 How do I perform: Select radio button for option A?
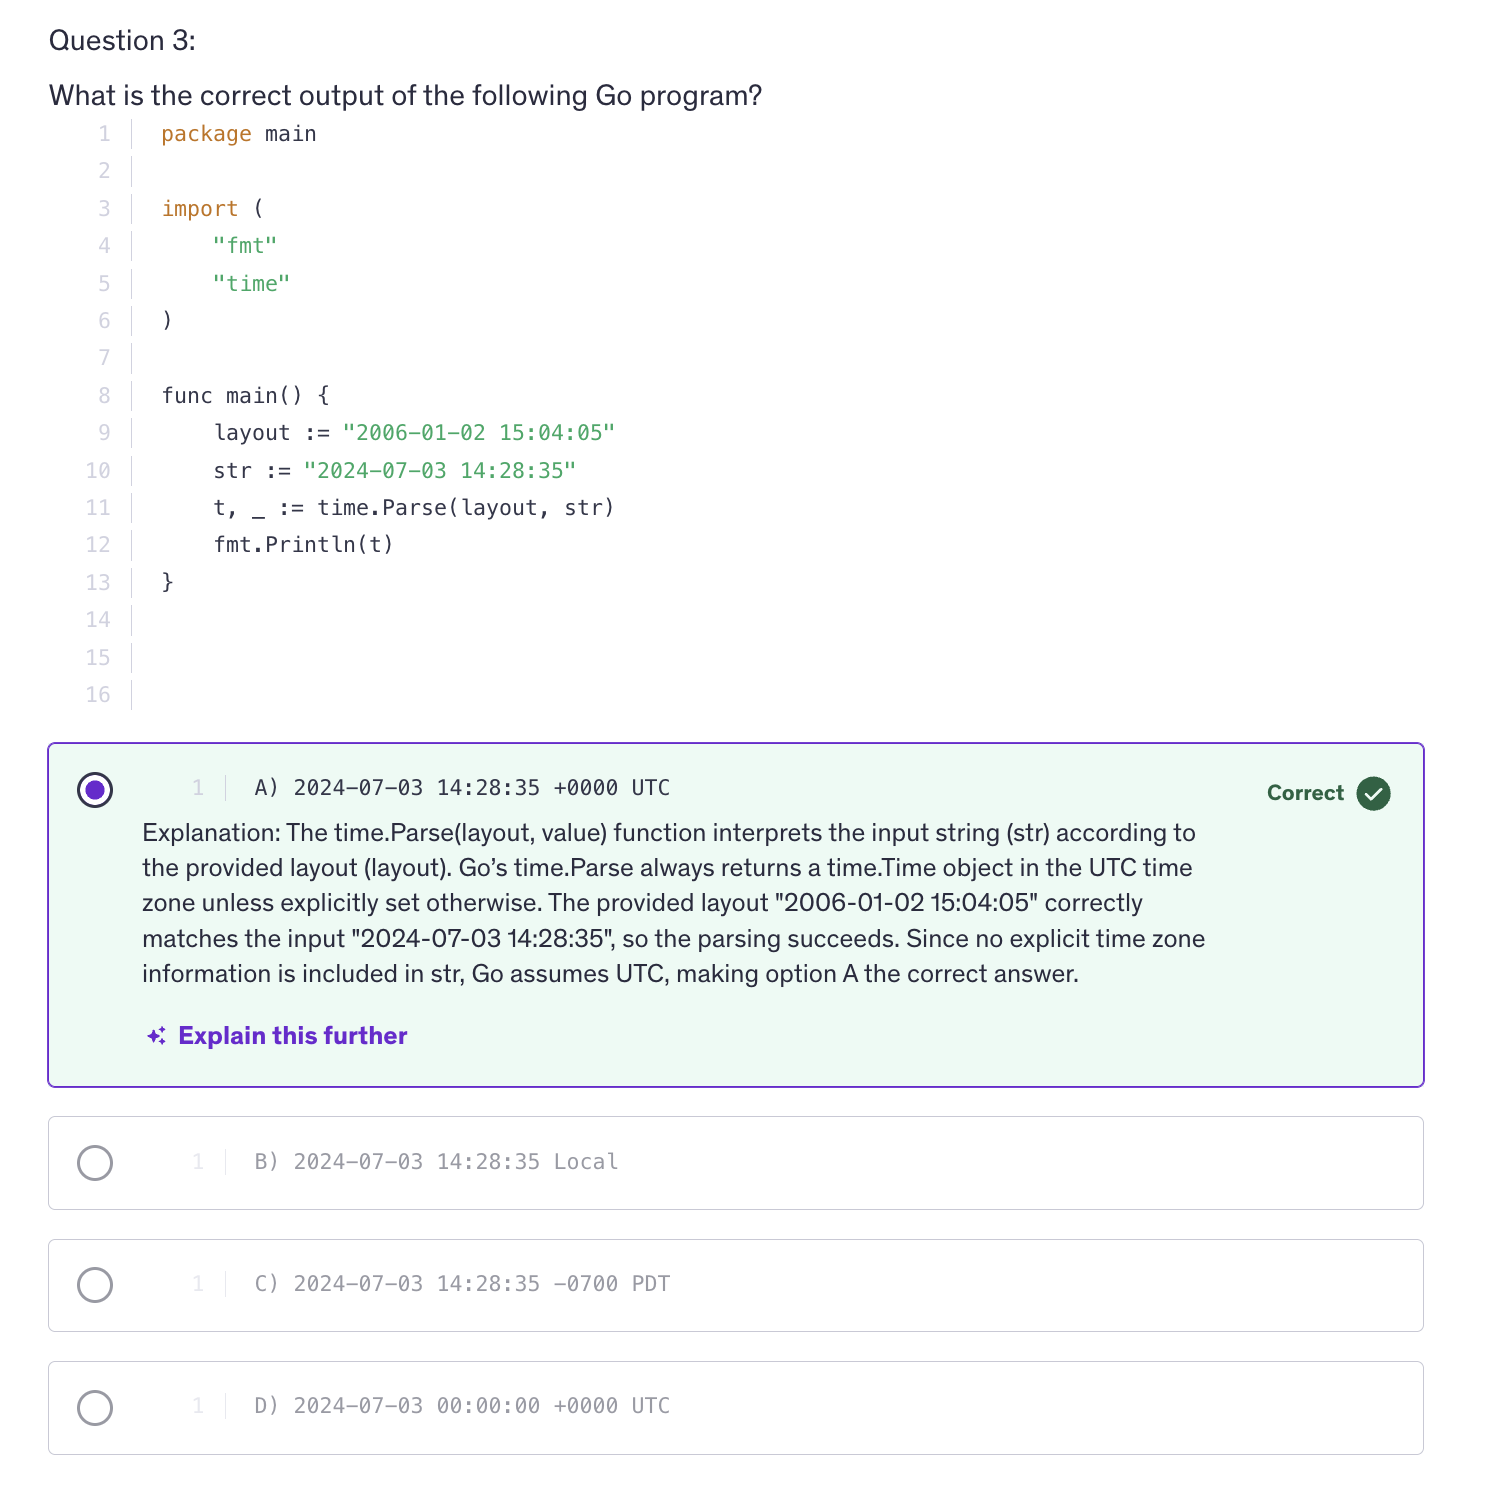tap(95, 790)
